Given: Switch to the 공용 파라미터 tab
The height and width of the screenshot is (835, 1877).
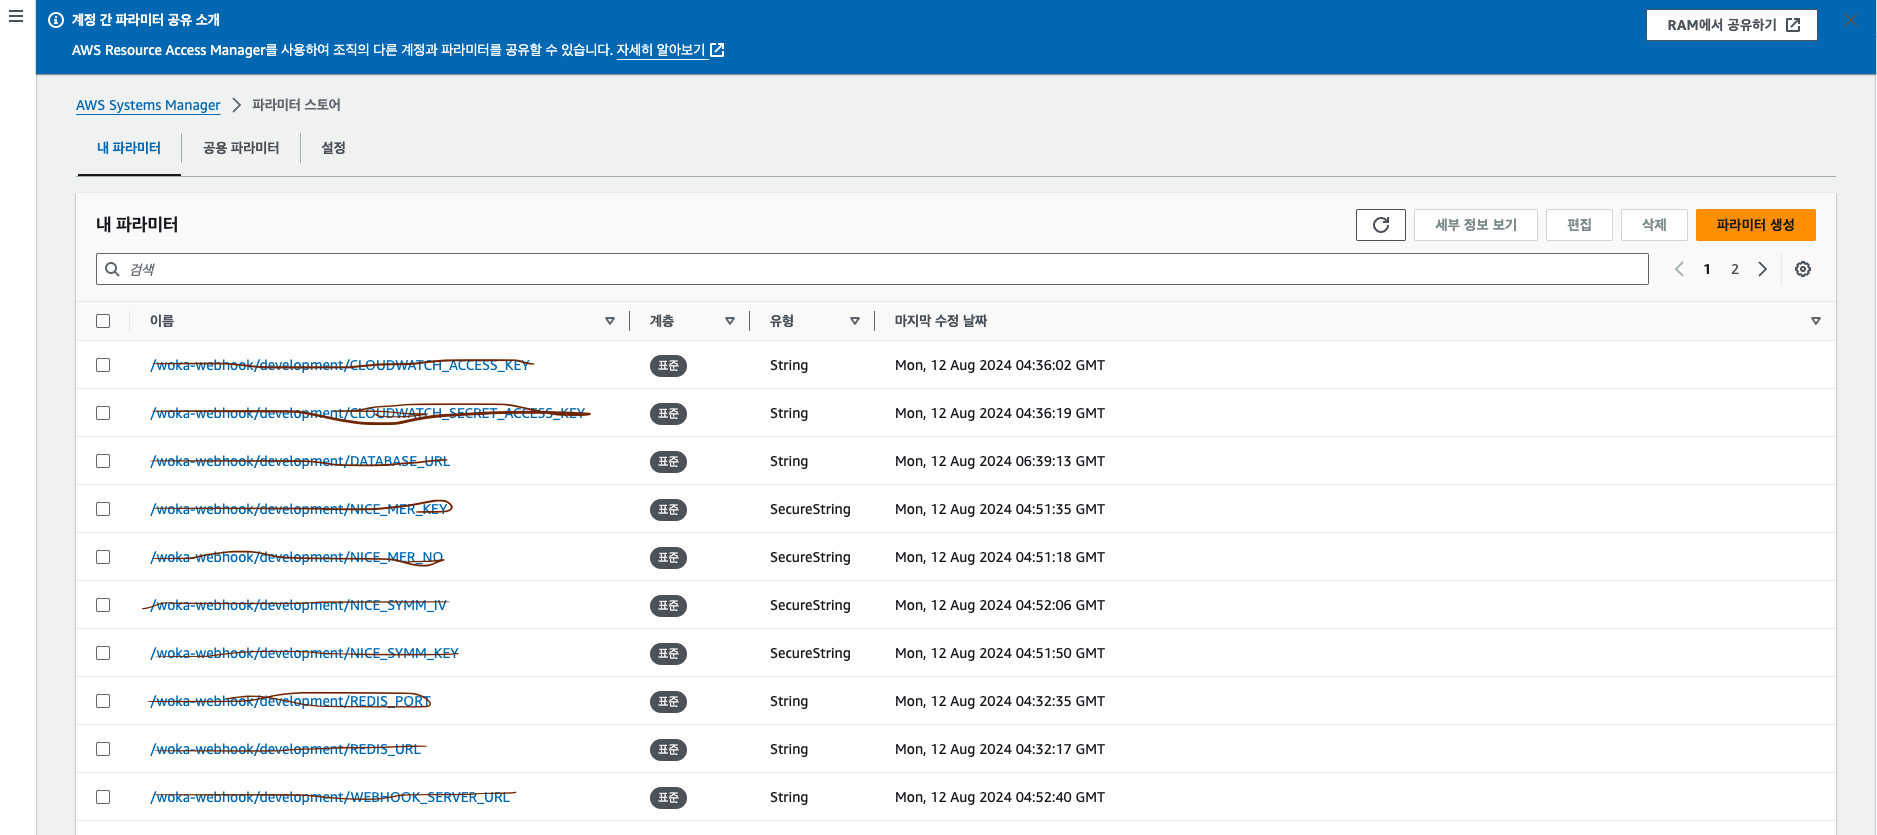Looking at the screenshot, I should click(x=241, y=148).
